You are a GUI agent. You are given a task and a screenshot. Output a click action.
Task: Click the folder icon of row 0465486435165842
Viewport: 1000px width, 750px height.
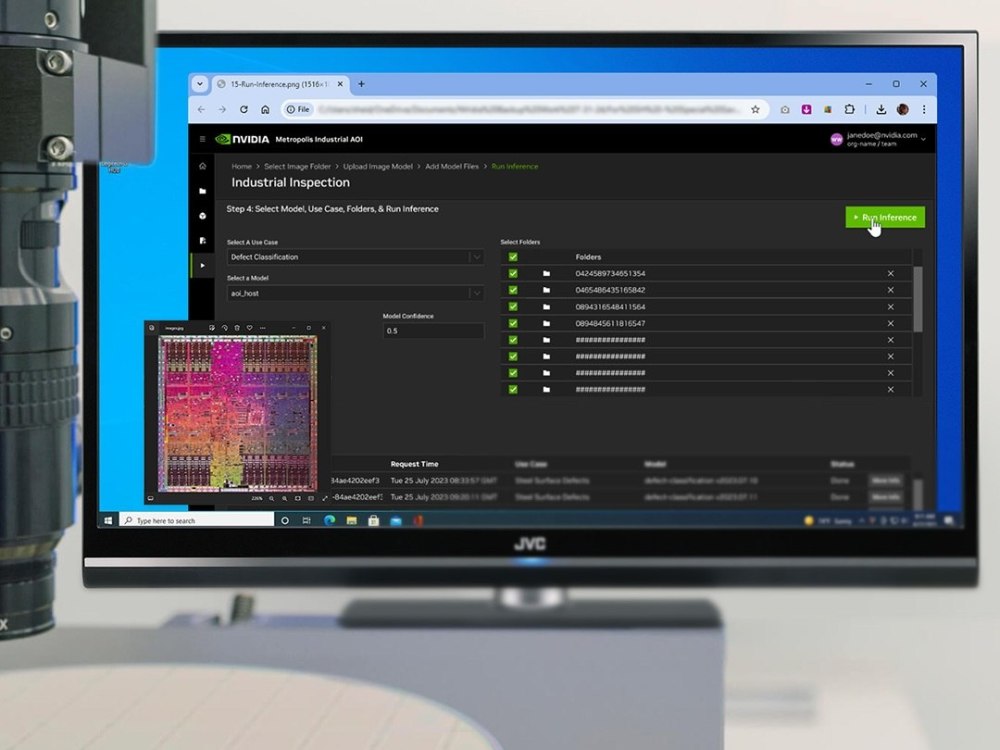tap(546, 290)
